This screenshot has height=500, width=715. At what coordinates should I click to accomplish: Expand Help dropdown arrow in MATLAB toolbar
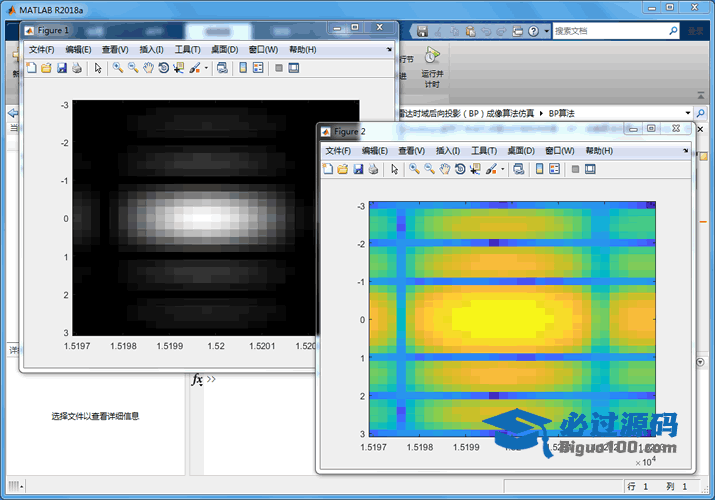(546, 31)
